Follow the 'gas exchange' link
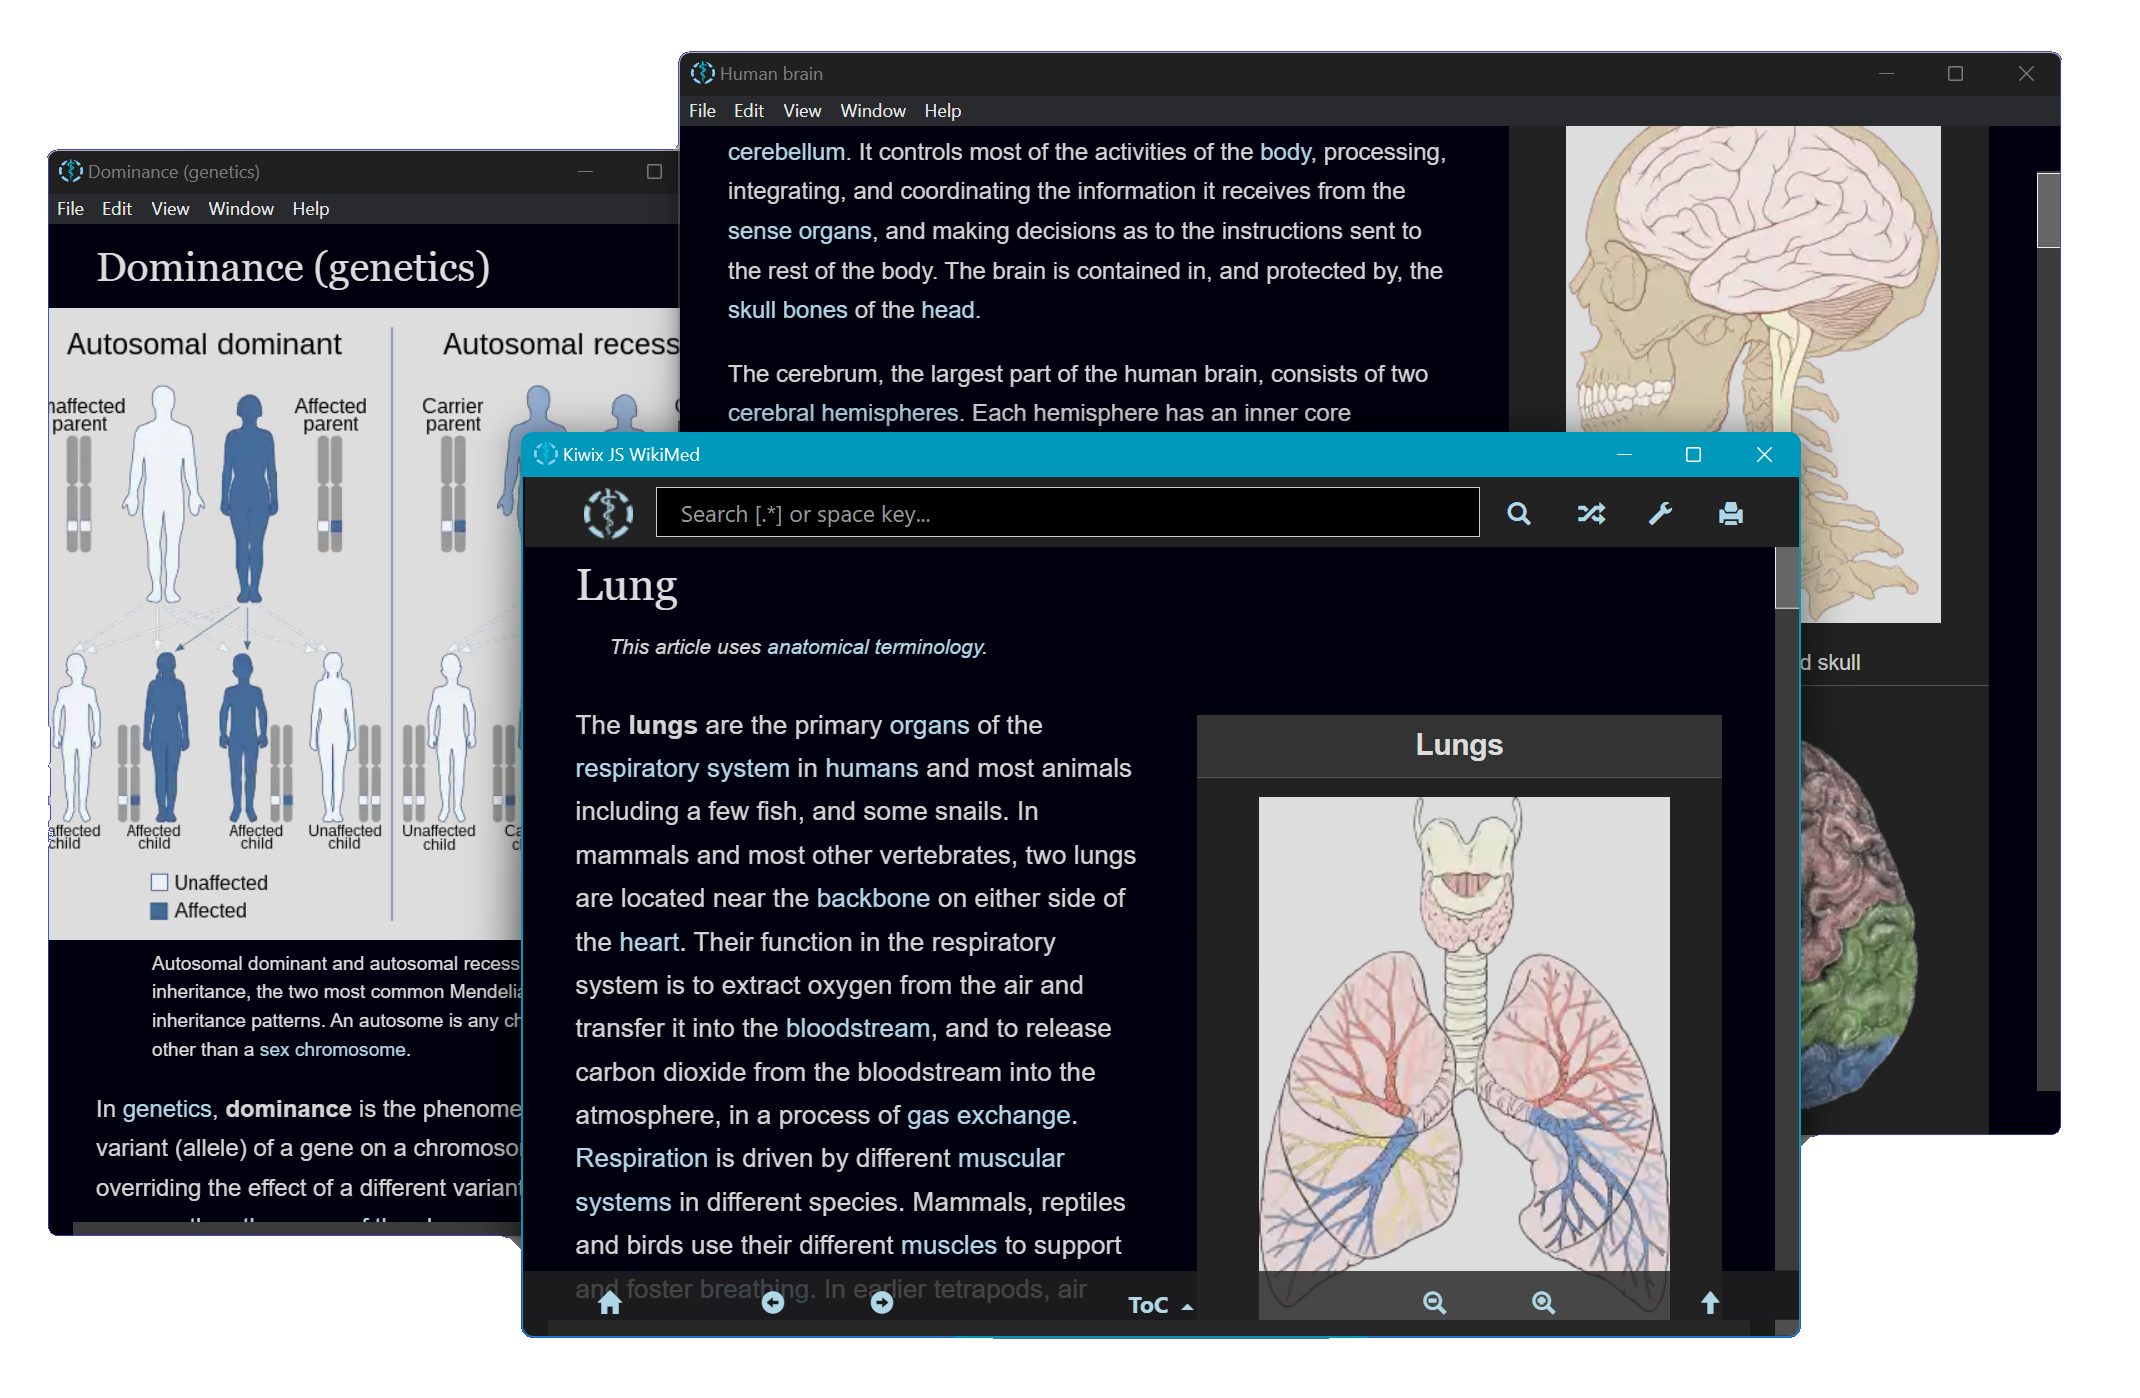The width and height of the screenshot is (2140, 1398). 989,1115
